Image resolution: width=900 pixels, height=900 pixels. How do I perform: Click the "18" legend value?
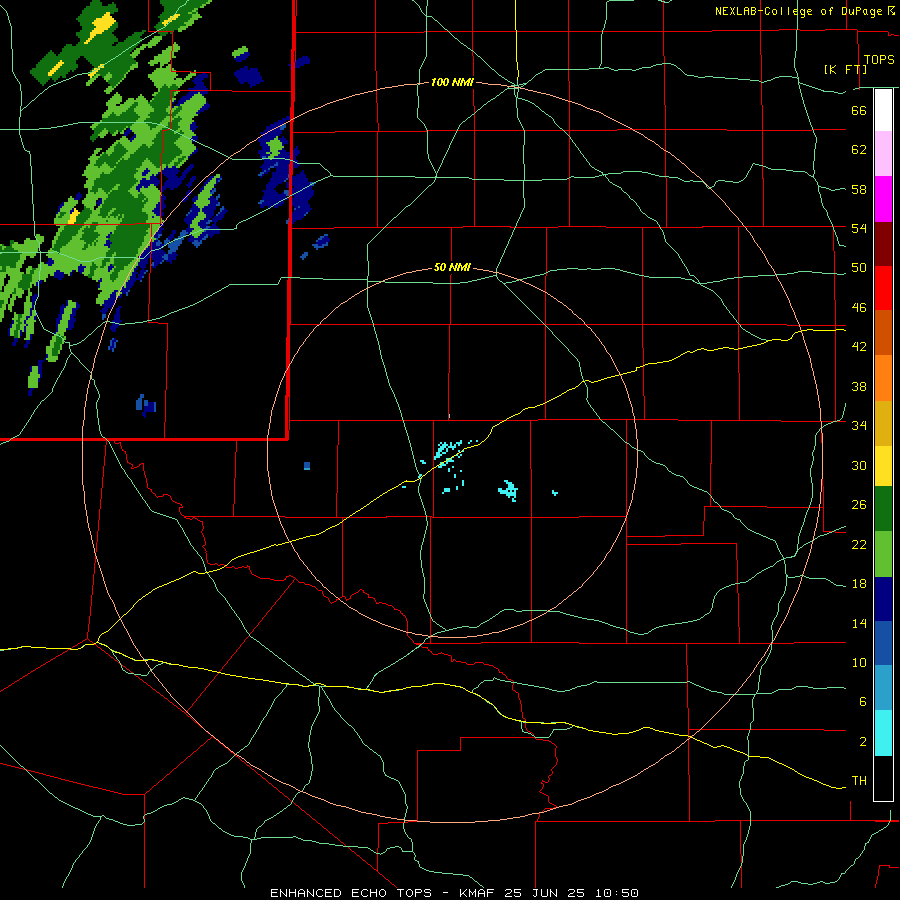click(859, 584)
